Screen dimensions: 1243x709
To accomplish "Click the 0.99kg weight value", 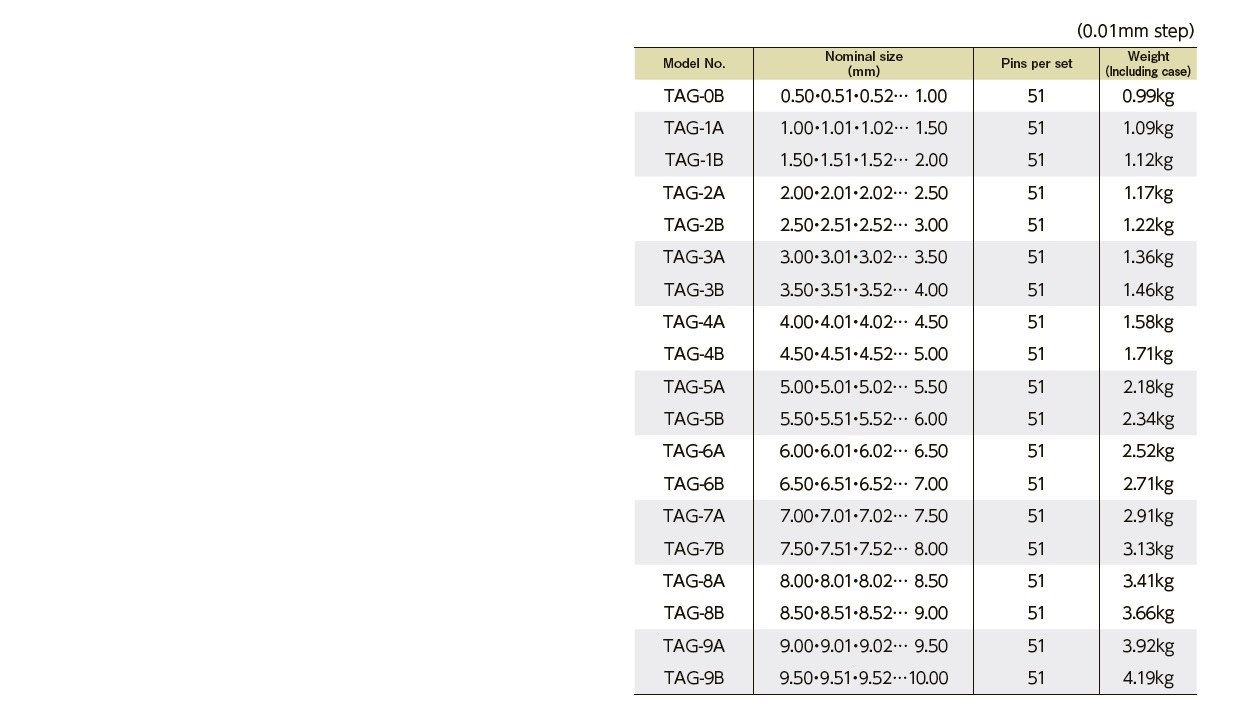I will tap(1147, 96).
